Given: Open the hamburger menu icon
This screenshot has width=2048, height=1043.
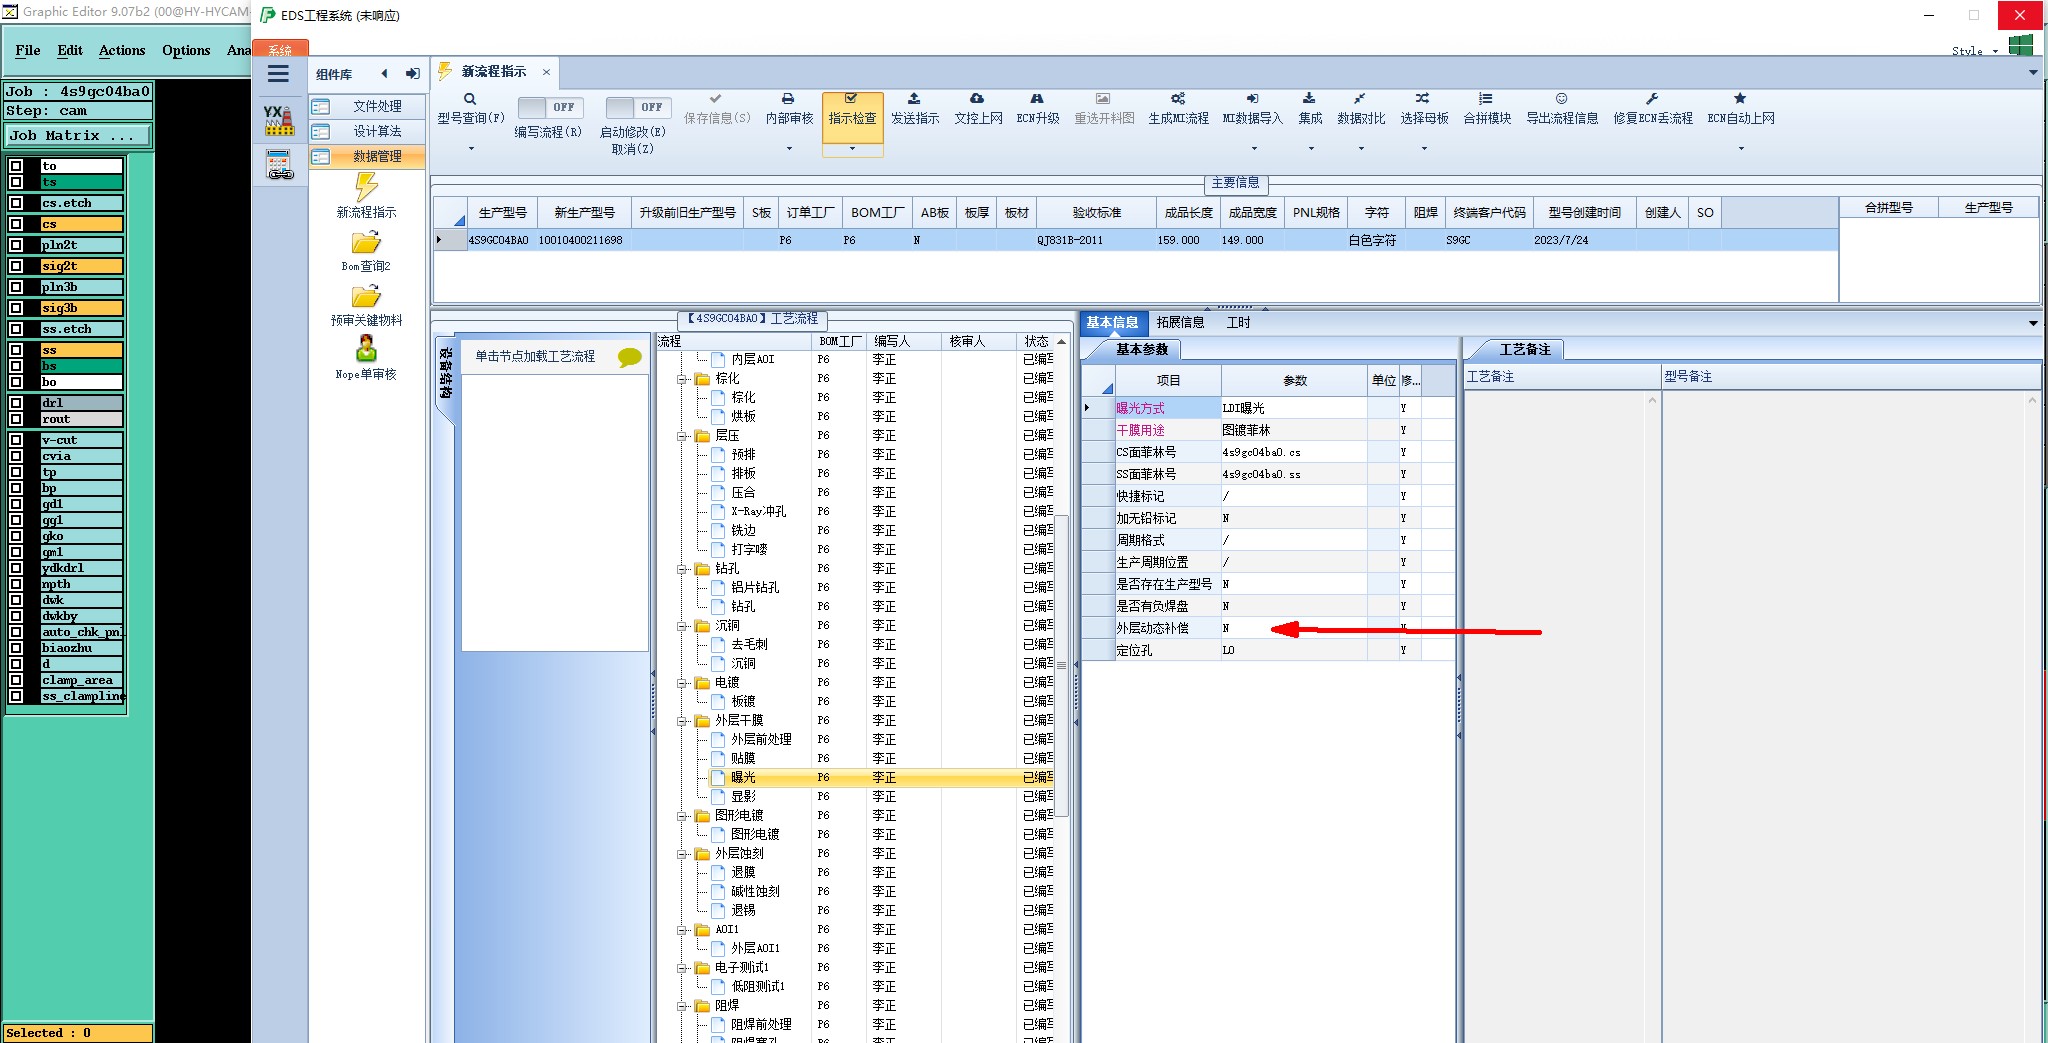Looking at the screenshot, I should point(278,74).
